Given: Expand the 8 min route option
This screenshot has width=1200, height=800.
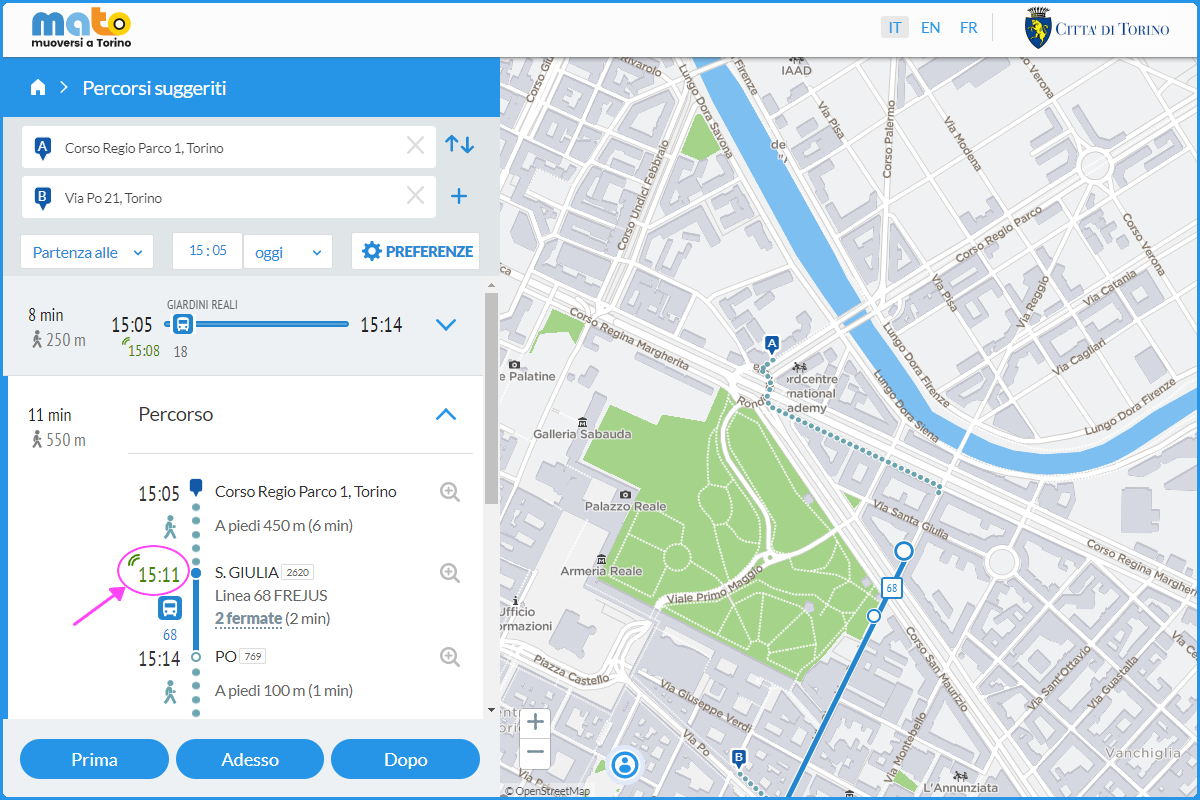Looking at the screenshot, I should pyautogui.click(x=446, y=325).
